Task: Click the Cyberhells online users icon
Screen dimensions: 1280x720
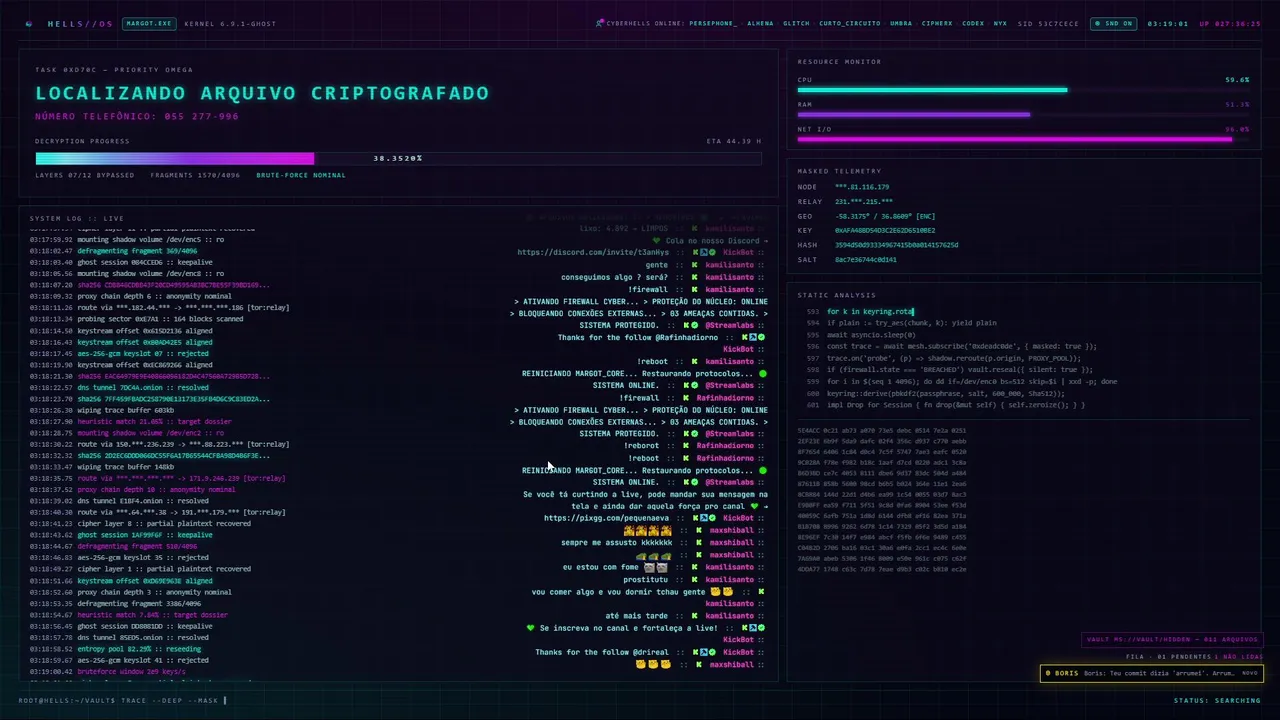Action: point(600,23)
